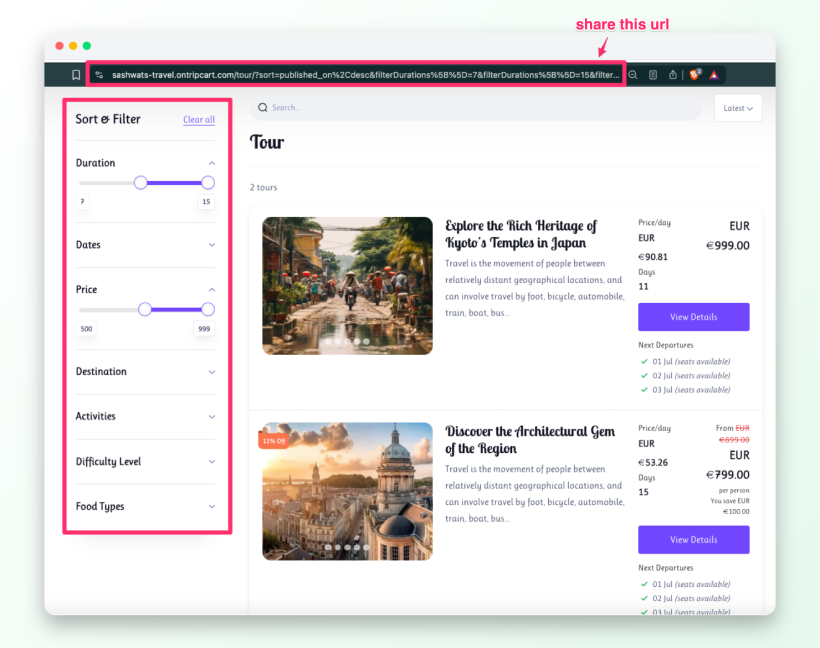Click the "2 tours" result count
Screen dimensions: 820x648
[x=264, y=187]
